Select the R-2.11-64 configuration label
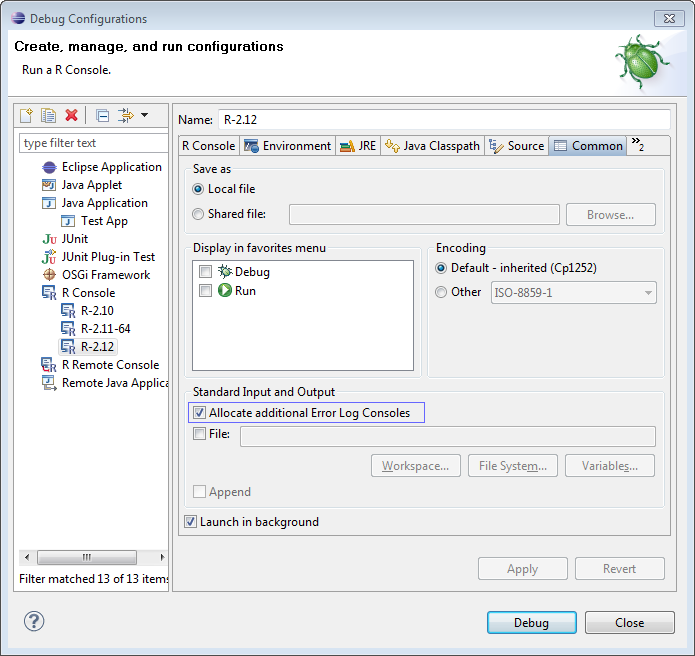Viewport: 695px width, 656px height. 105,329
